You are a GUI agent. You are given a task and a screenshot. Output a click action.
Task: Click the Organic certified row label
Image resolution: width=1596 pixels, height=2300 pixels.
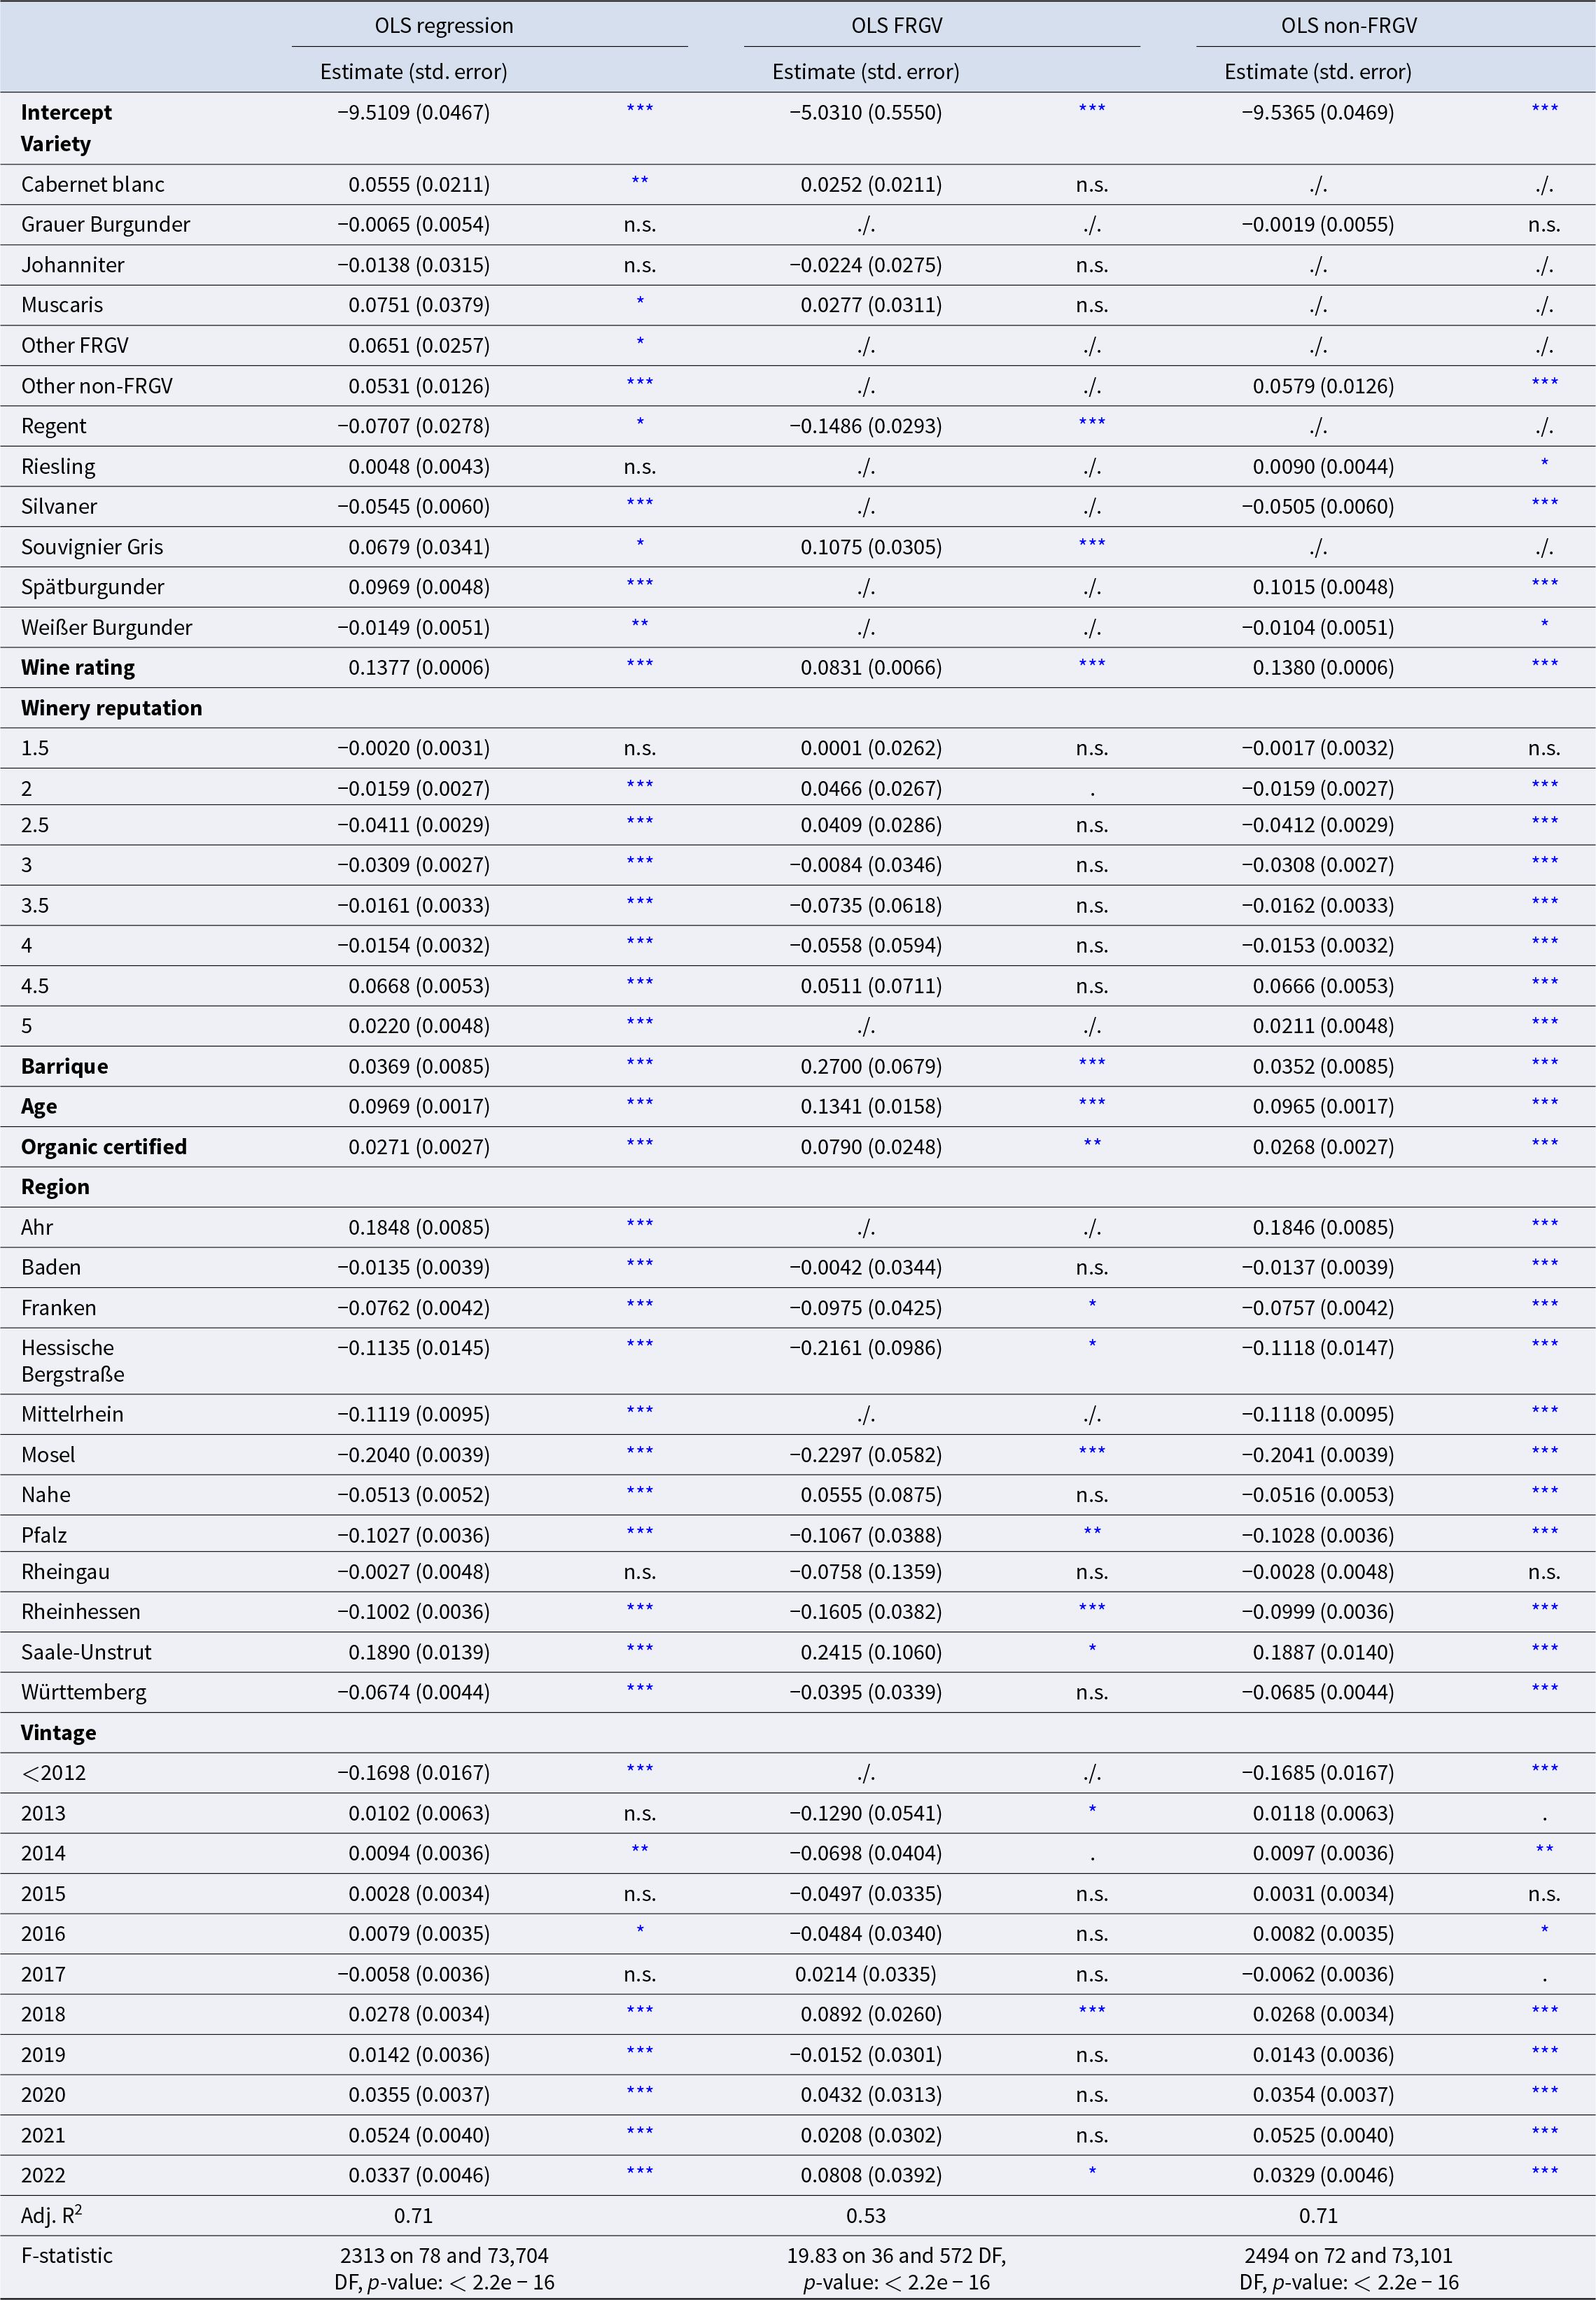pos(103,1146)
